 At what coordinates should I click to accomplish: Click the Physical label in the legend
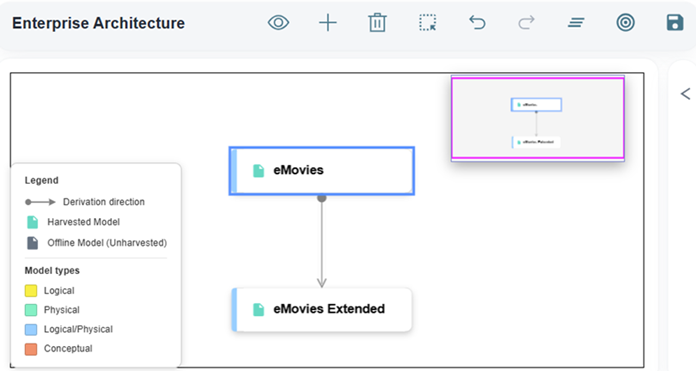coord(62,310)
